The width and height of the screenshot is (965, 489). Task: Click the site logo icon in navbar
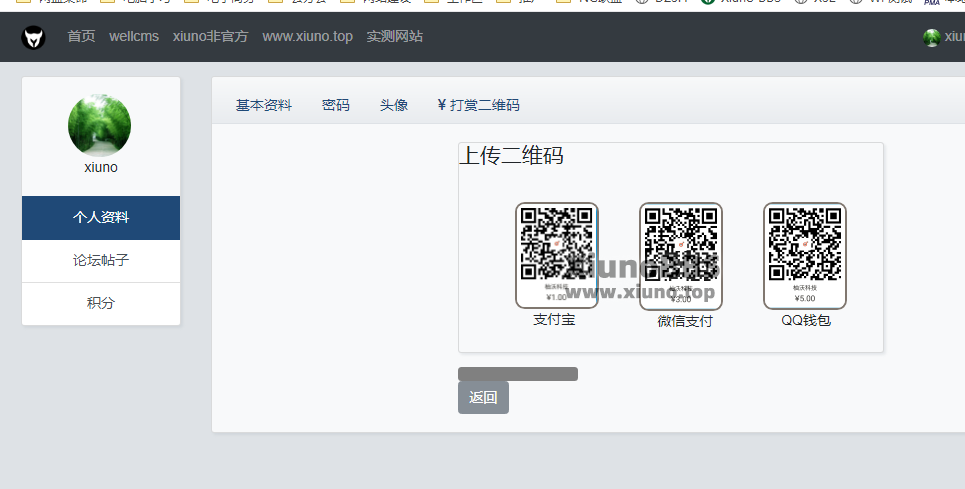(x=33, y=38)
